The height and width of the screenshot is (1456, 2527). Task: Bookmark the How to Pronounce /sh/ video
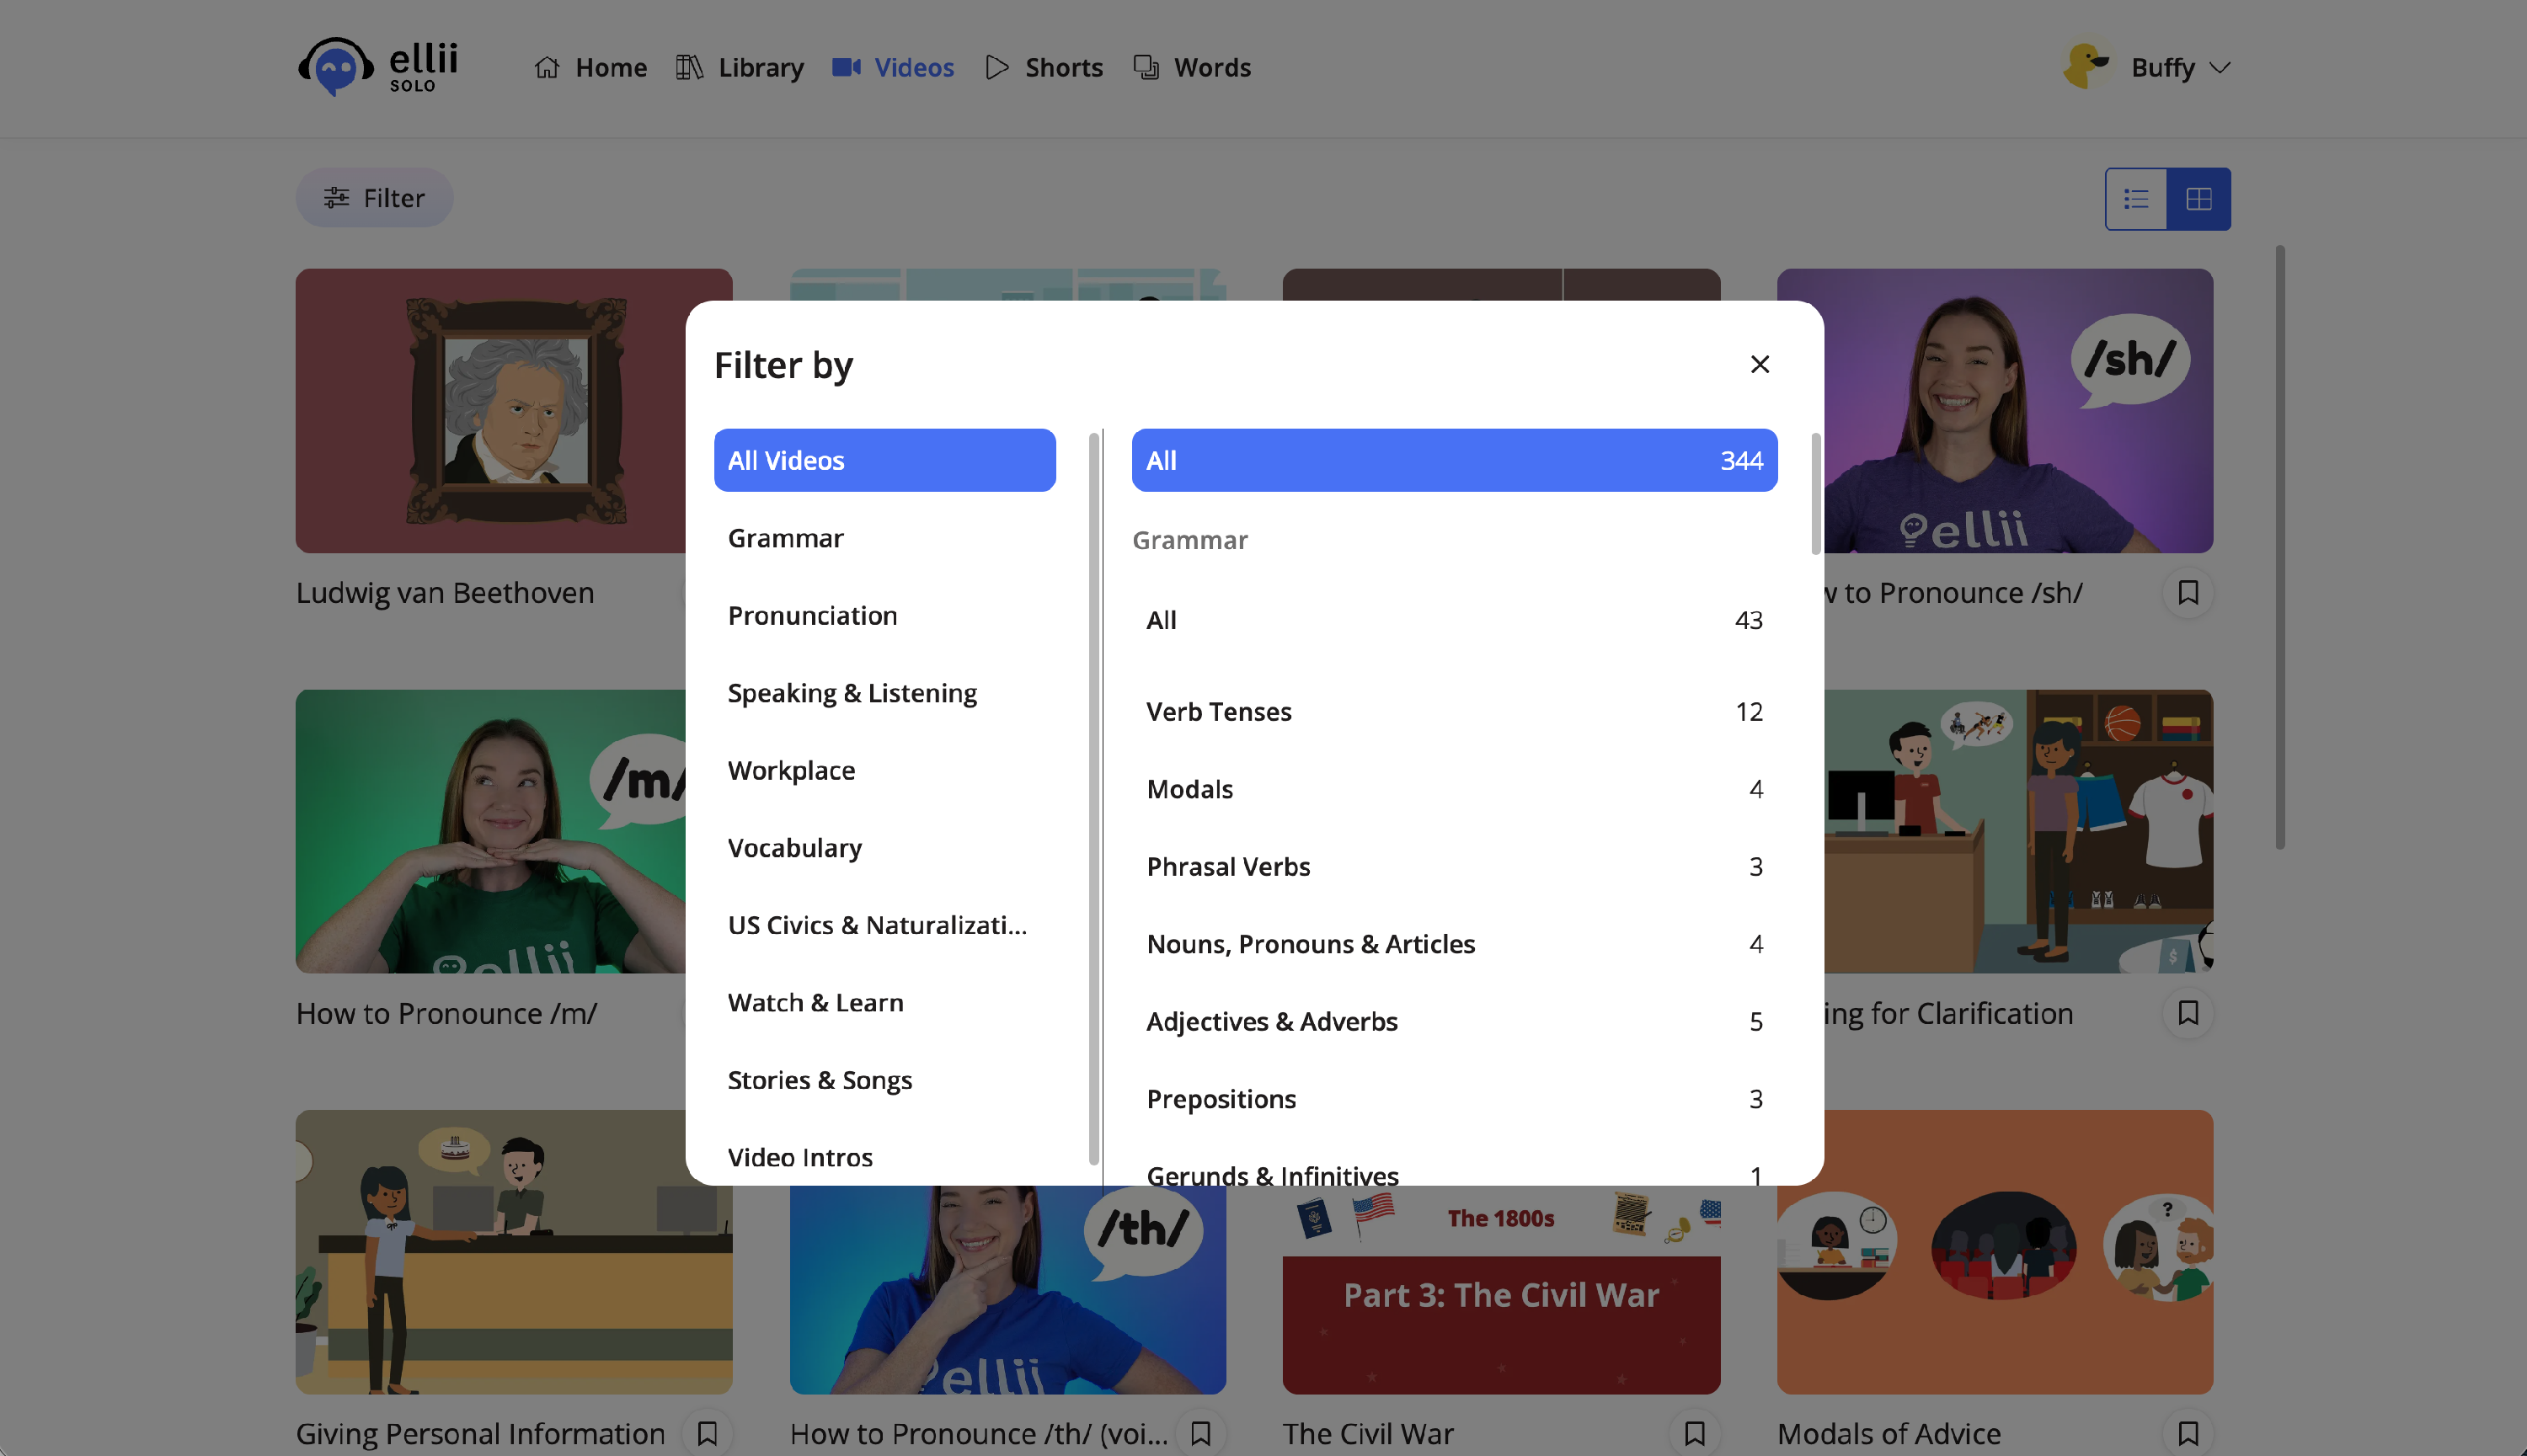pyautogui.click(x=2187, y=592)
